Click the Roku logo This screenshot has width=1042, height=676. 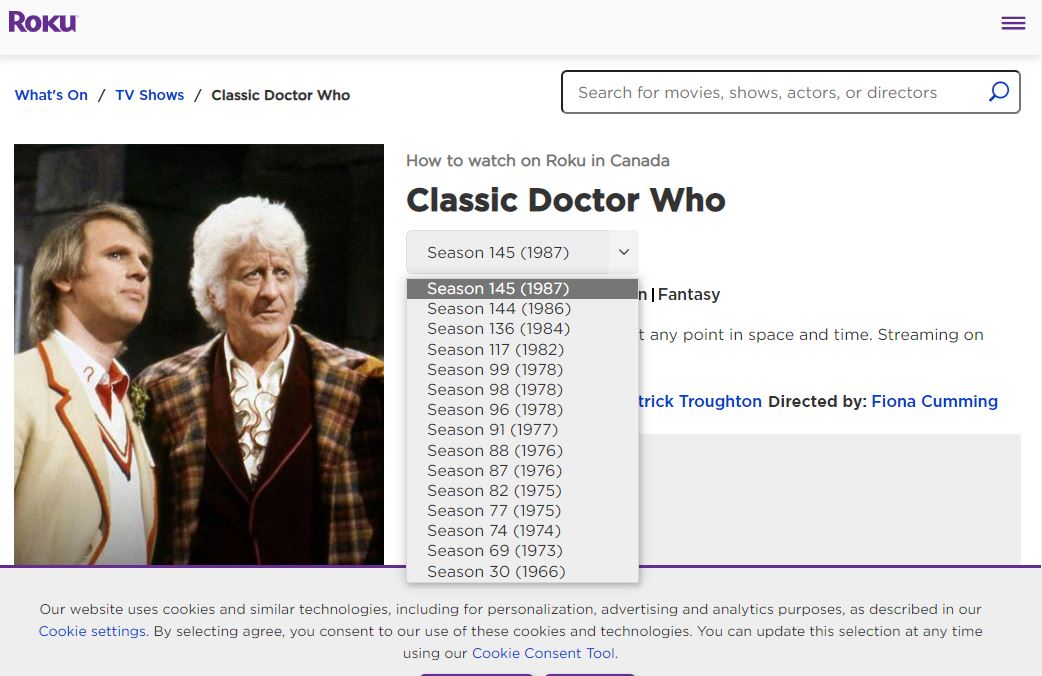pos(43,22)
